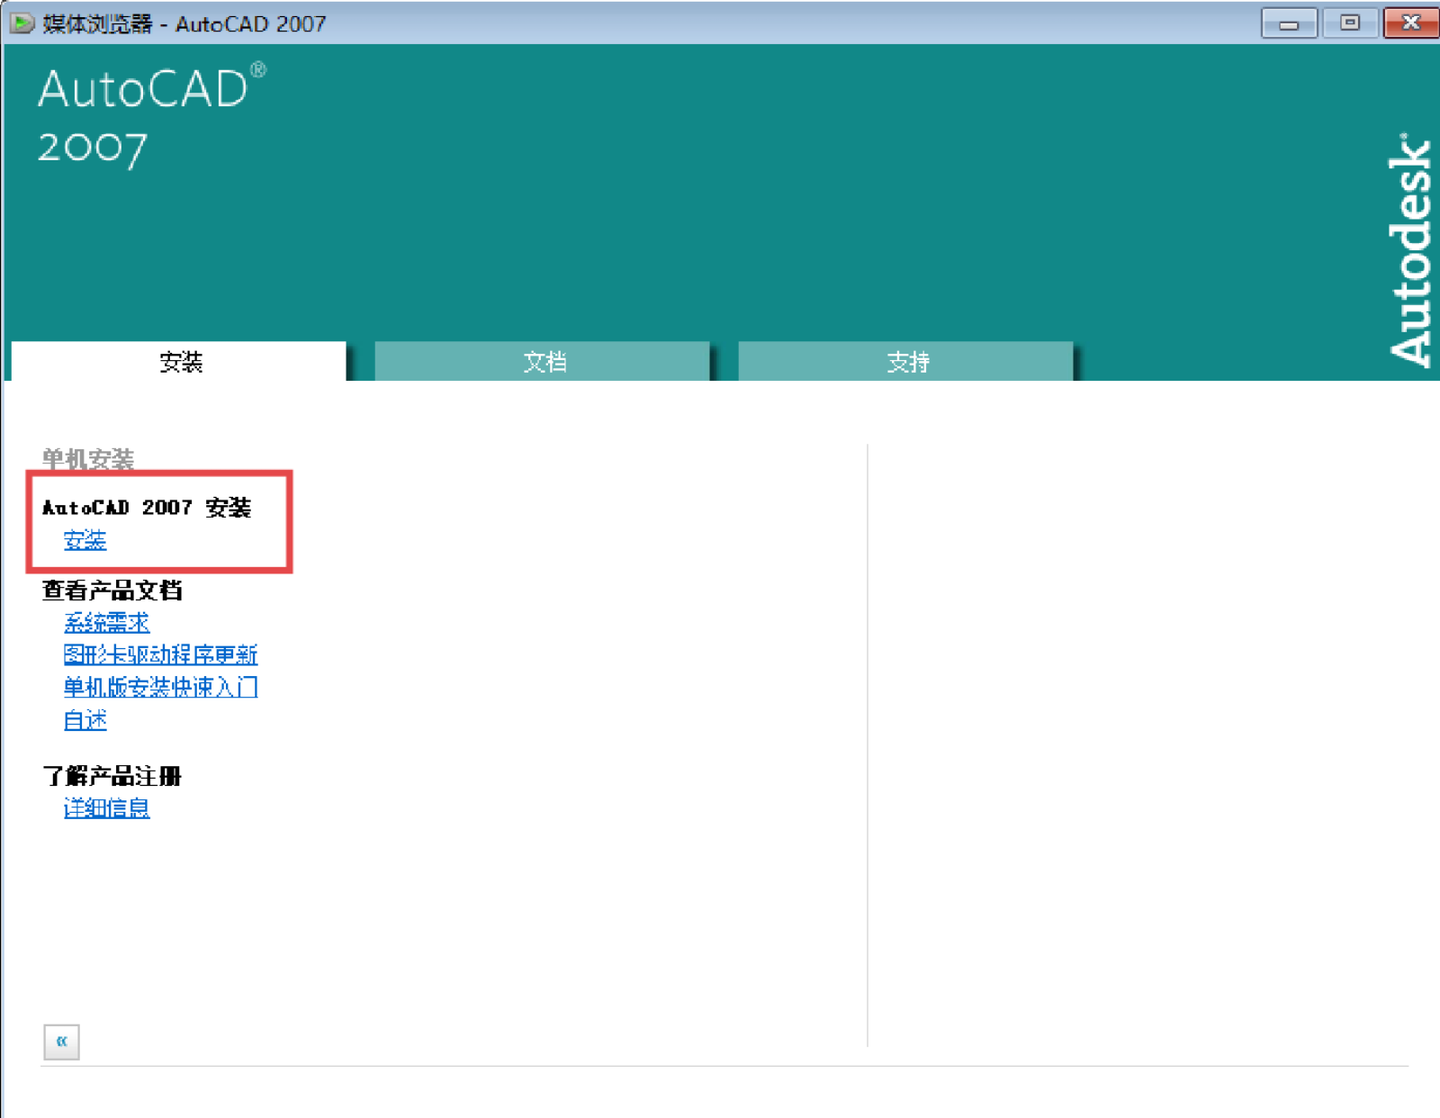
Task: Click the 安装 link to begin installation
Action: coord(85,540)
